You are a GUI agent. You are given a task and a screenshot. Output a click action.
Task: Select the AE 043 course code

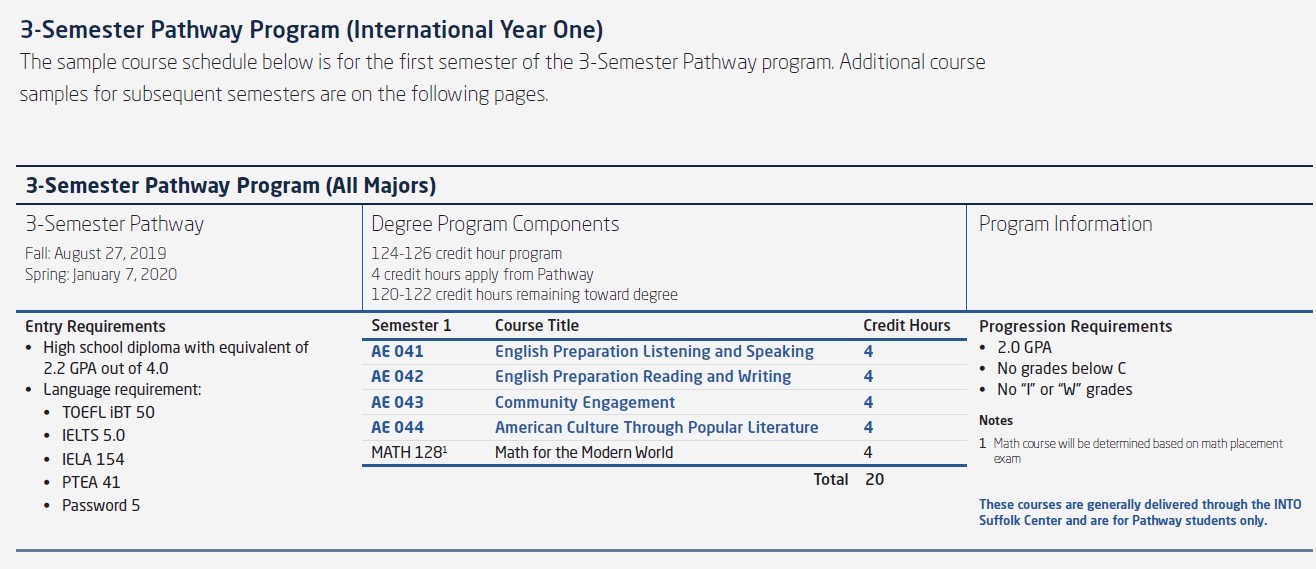(397, 403)
